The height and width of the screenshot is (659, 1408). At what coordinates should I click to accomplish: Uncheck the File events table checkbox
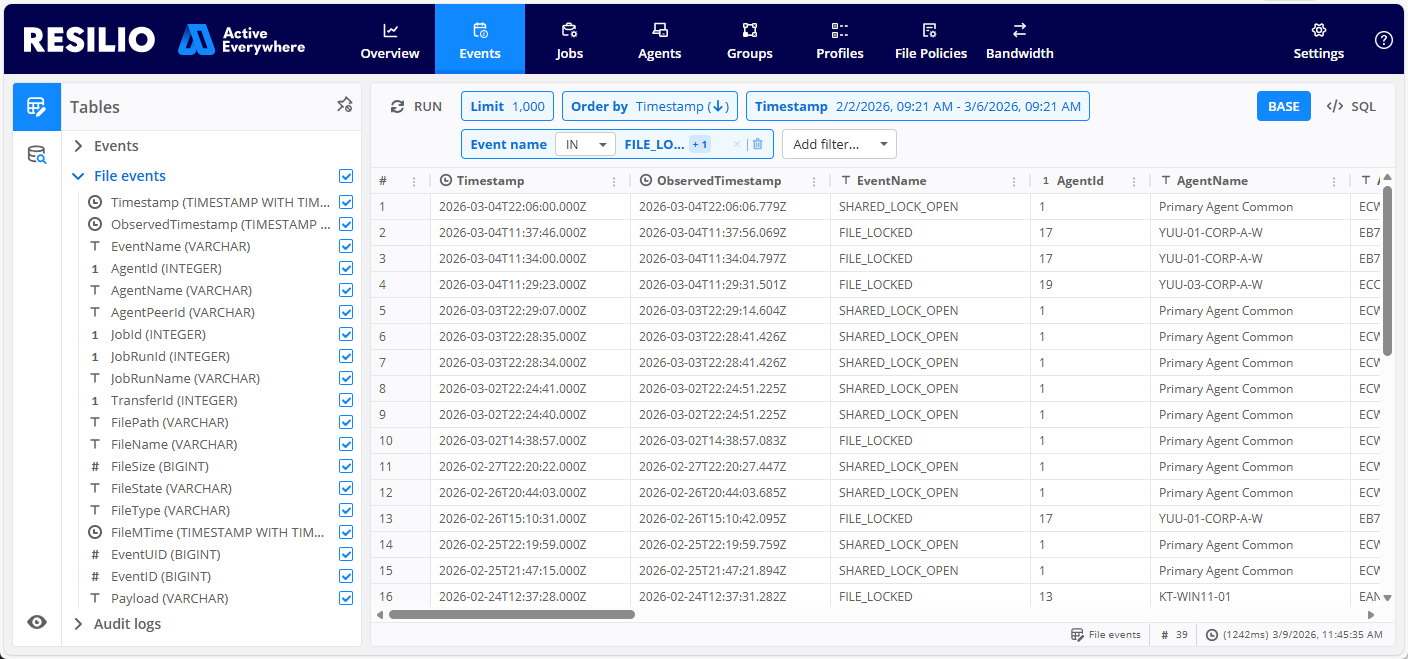(346, 176)
